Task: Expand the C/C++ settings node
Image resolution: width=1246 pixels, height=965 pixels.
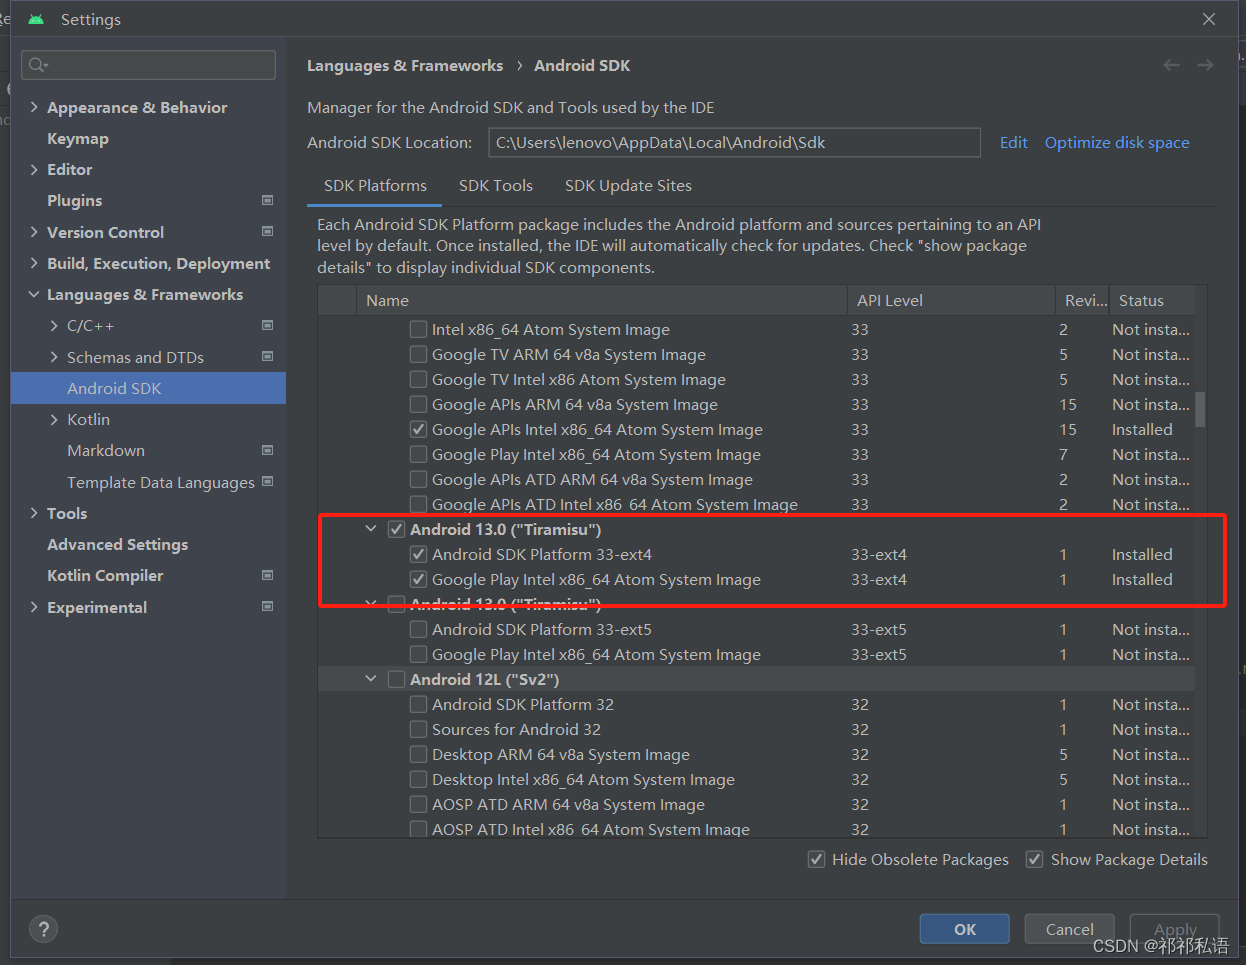Action: 54,326
